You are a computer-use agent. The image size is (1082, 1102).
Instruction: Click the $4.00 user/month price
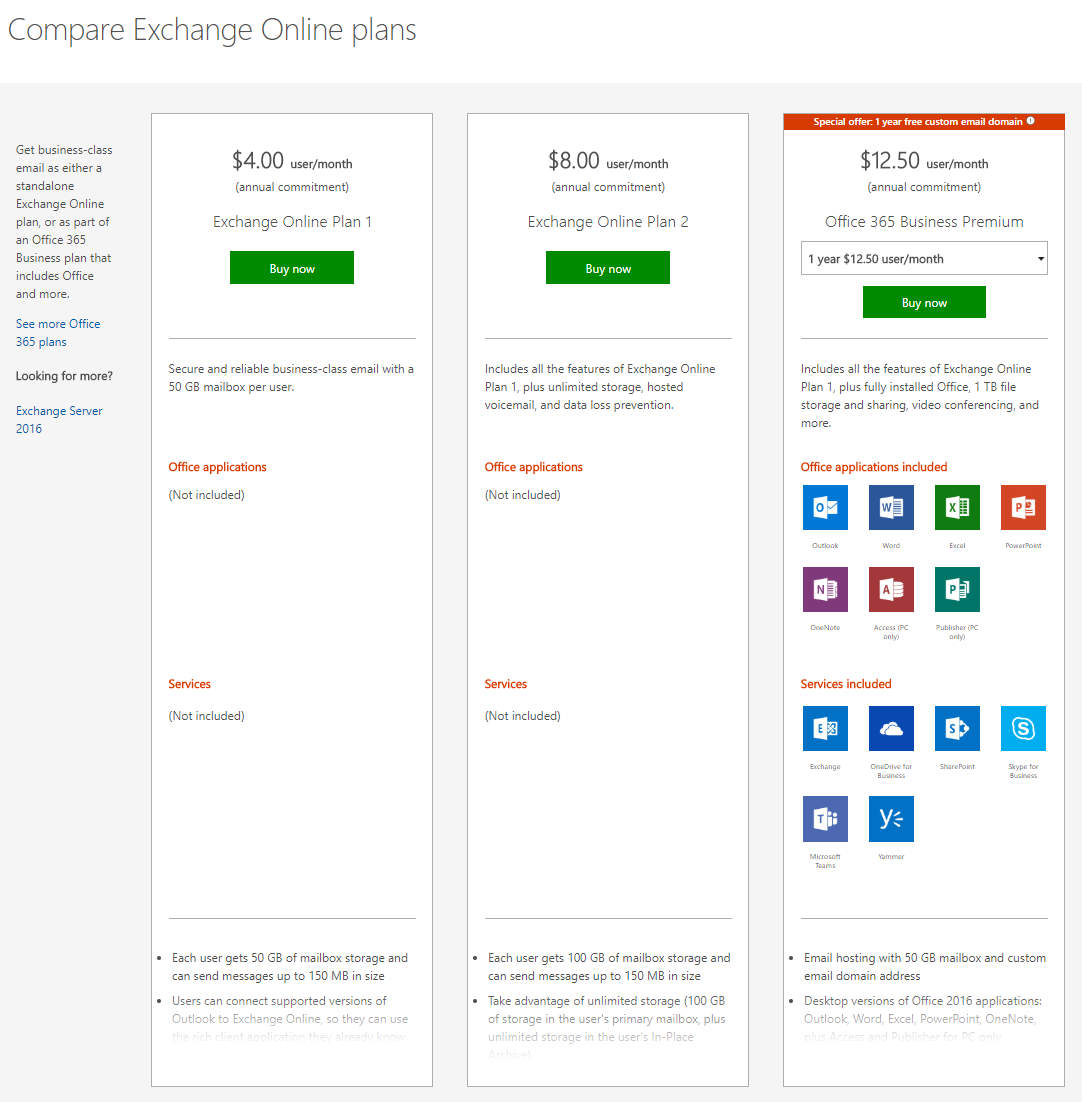coord(292,161)
